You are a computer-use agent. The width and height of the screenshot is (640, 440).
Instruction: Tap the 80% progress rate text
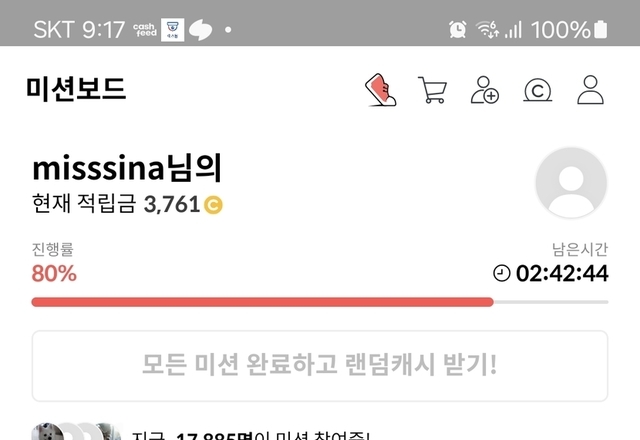click(x=54, y=273)
